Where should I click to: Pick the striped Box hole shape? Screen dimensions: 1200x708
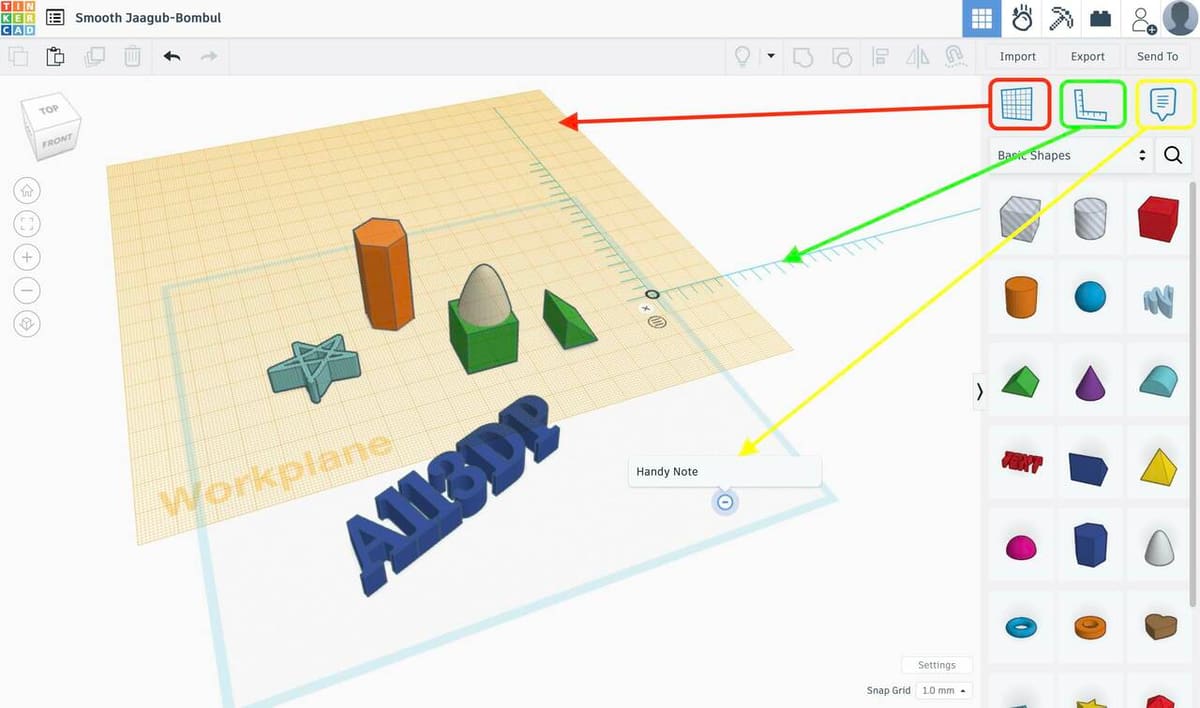pyautogui.click(x=1019, y=216)
